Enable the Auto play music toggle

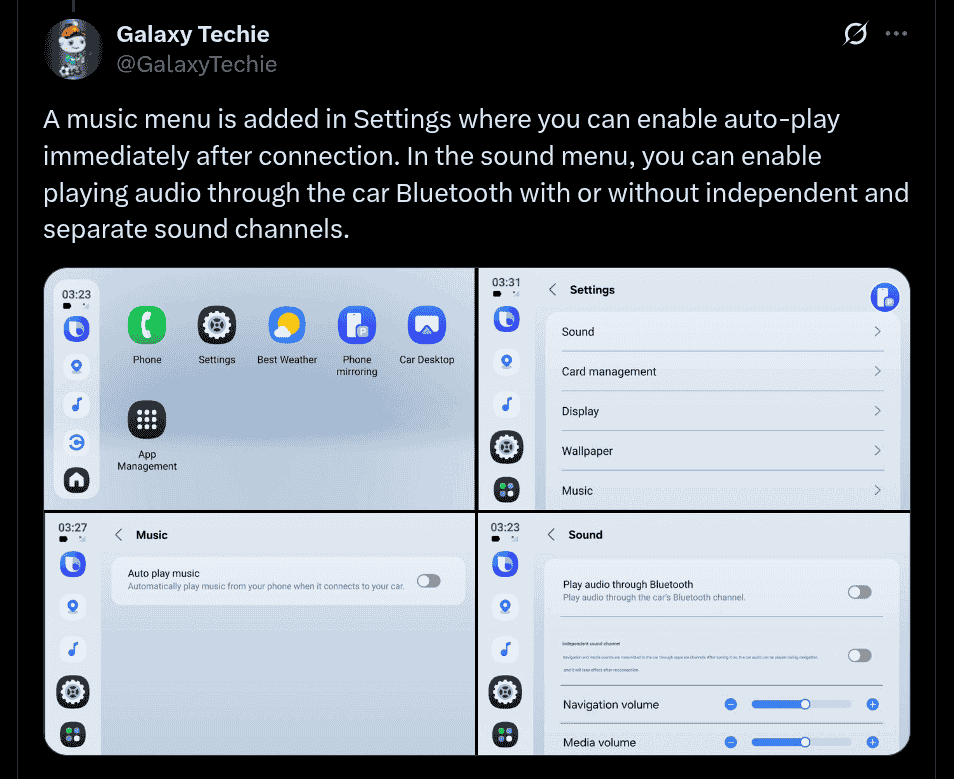(x=428, y=581)
